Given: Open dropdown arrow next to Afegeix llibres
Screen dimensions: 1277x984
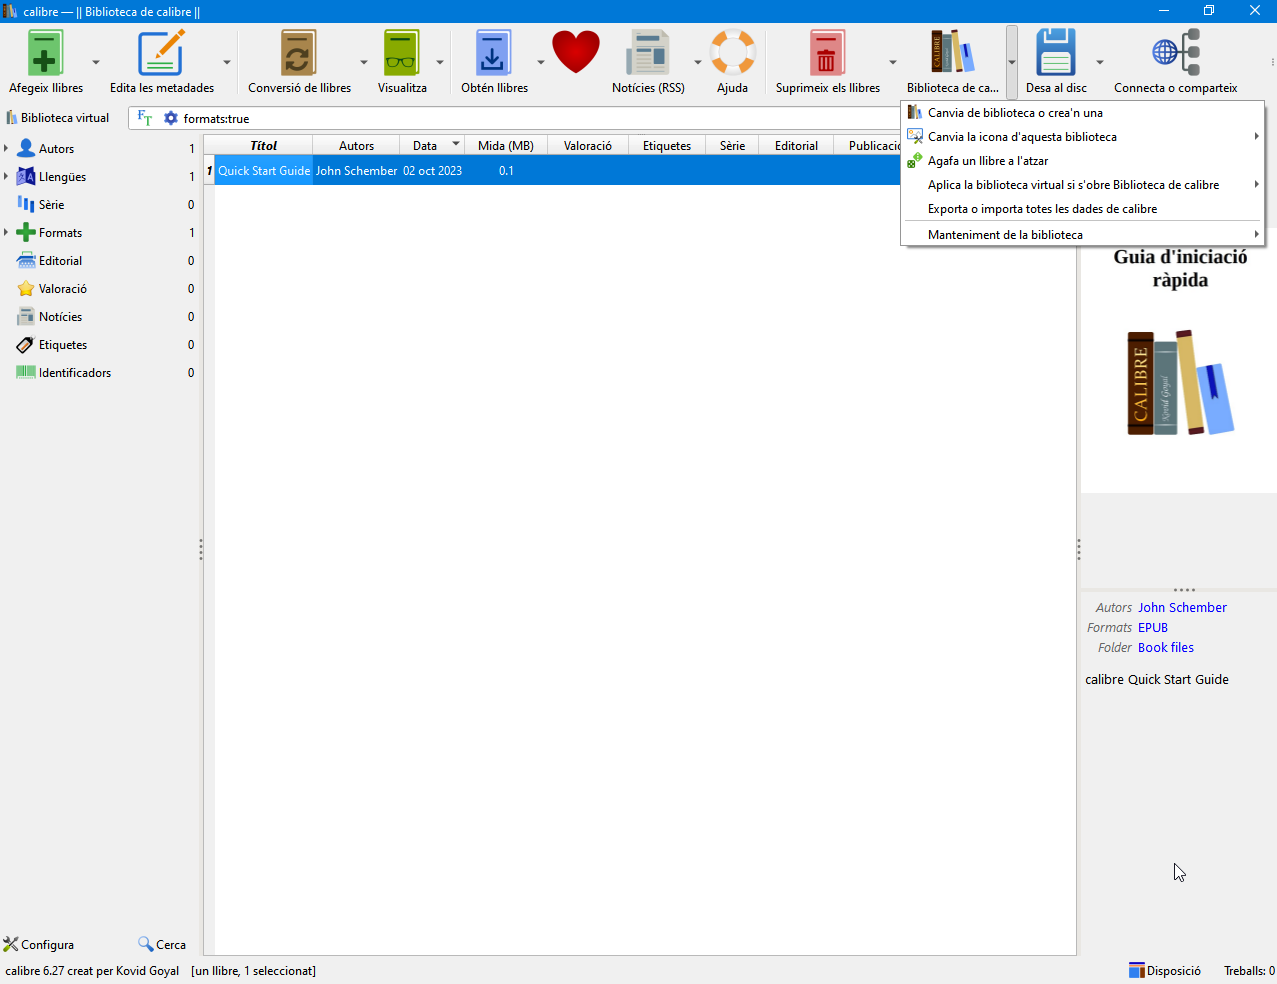Looking at the screenshot, I should pos(96,62).
